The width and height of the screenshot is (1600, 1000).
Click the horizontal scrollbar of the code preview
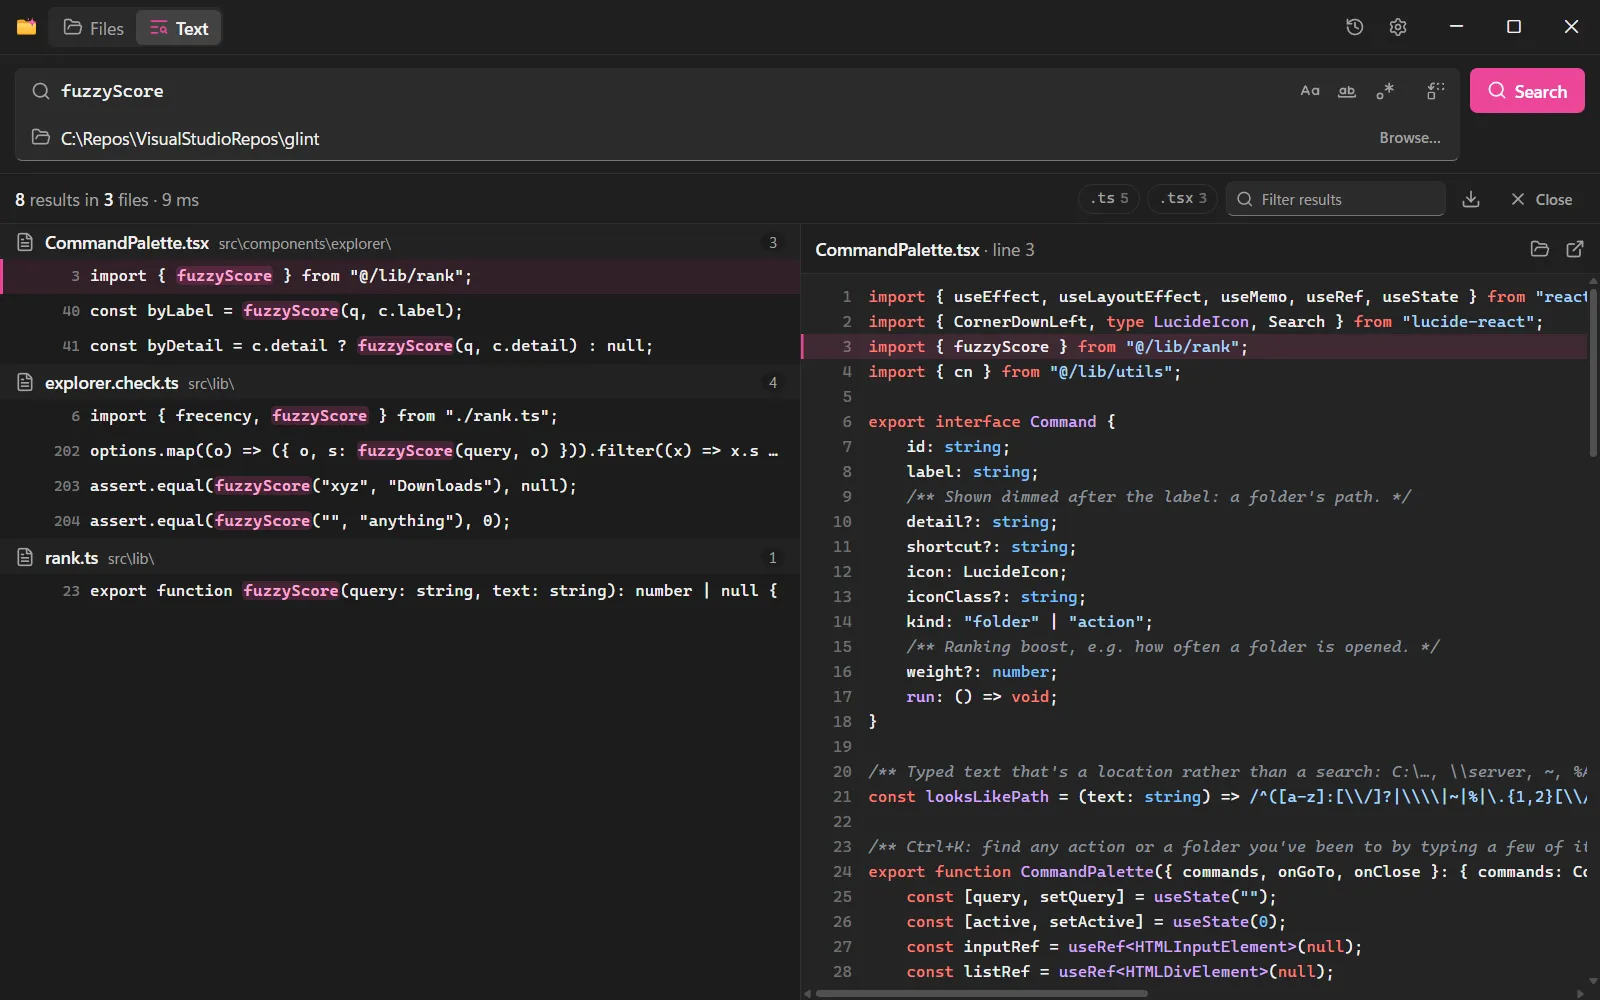click(x=982, y=994)
